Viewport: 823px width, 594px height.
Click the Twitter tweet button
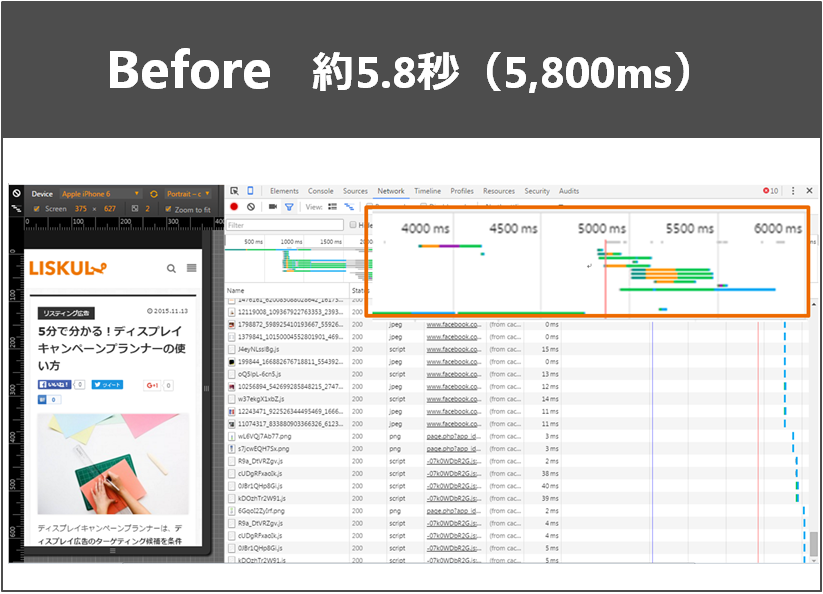107,385
